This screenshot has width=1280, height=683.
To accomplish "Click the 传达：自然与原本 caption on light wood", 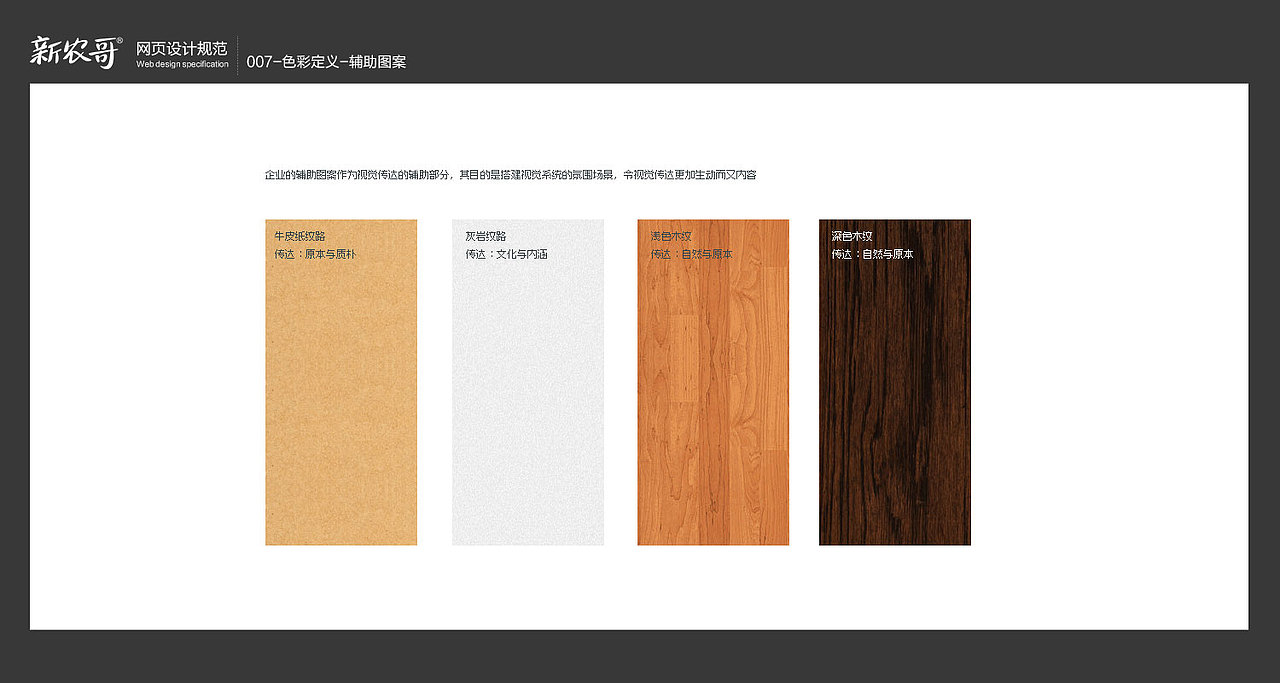I will point(688,254).
